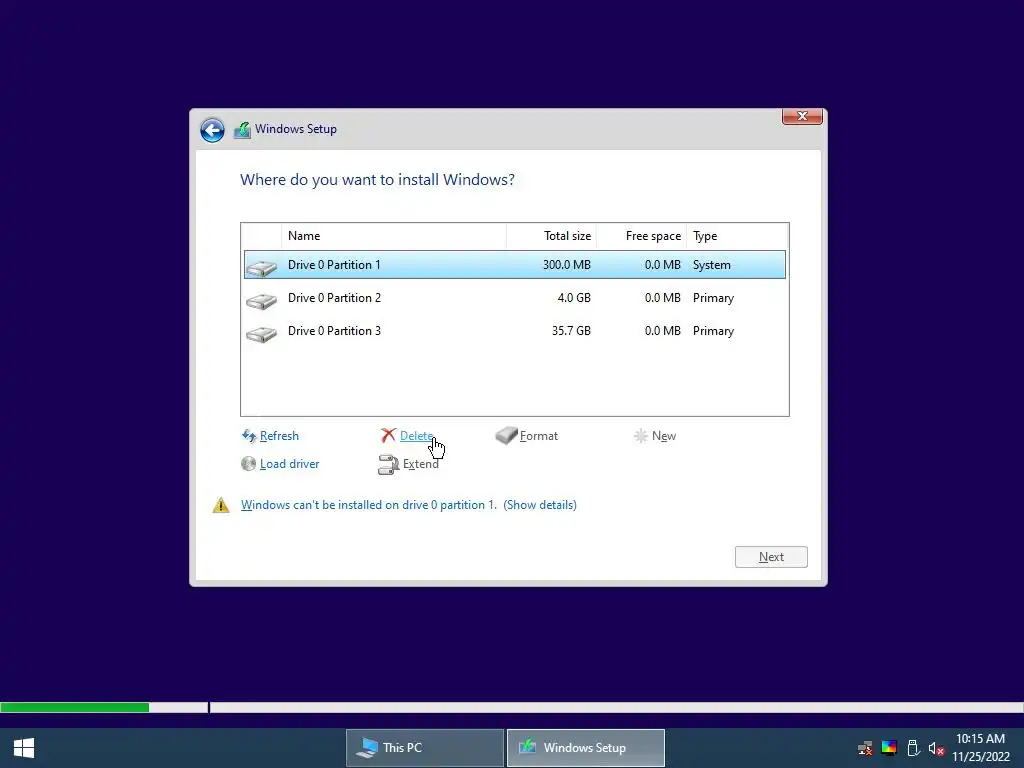The width and height of the screenshot is (1024, 768).
Task: Go back using the blue arrow button
Action: coord(212,130)
